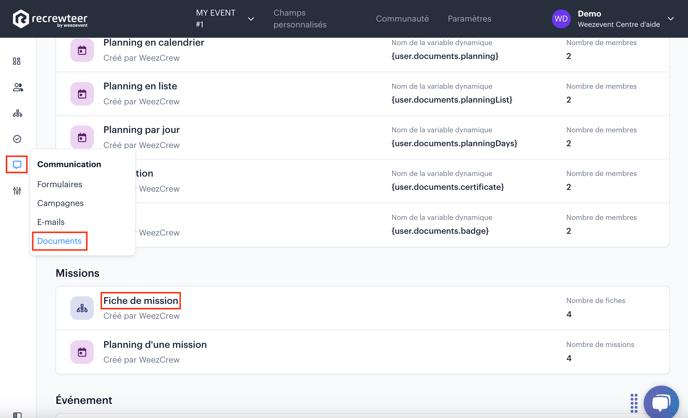The image size is (688, 418).
Task: Click variable {user.documents.planningDays}
Action: coord(454,143)
